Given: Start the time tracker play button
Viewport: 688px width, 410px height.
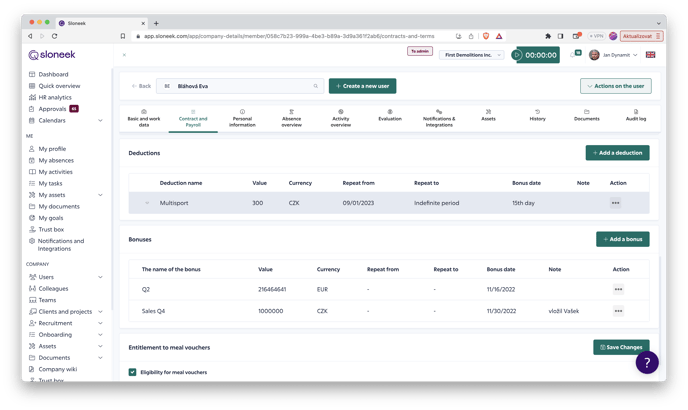Looking at the screenshot, I should [517, 55].
